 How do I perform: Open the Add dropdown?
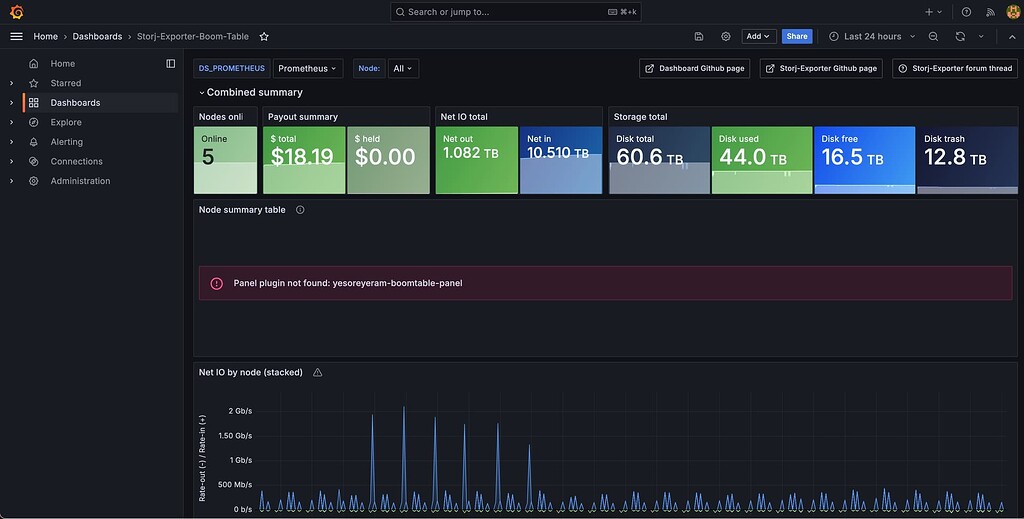(x=758, y=37)
